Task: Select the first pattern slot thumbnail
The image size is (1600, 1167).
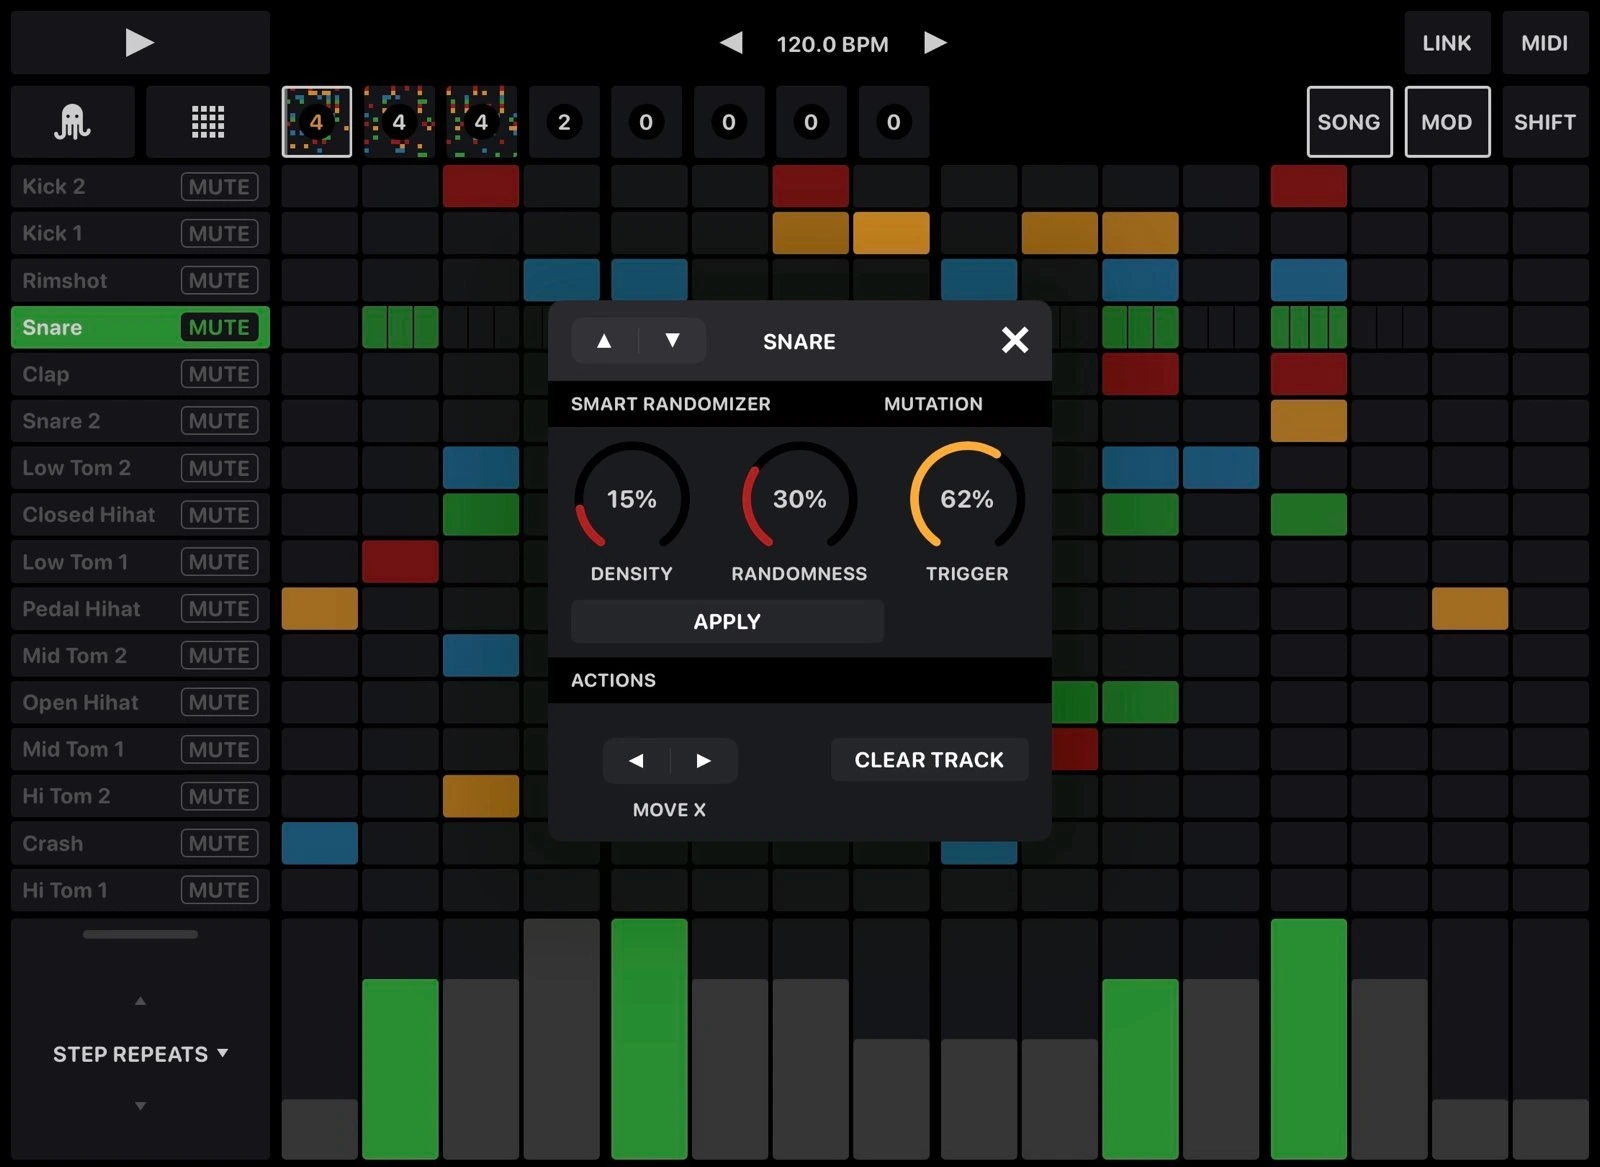Action: click(x=316, y=122)
